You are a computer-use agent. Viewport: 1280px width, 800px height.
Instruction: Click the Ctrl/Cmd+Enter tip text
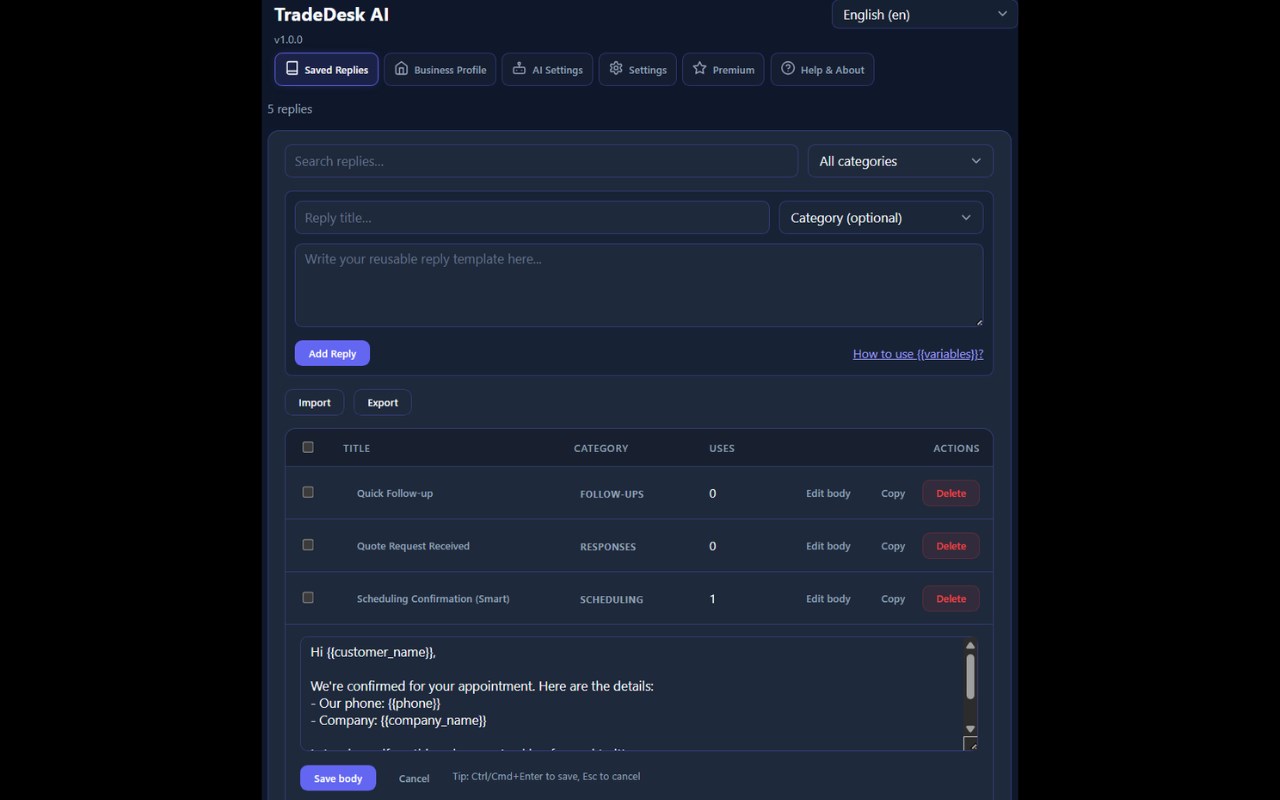[x=546, y=776]
